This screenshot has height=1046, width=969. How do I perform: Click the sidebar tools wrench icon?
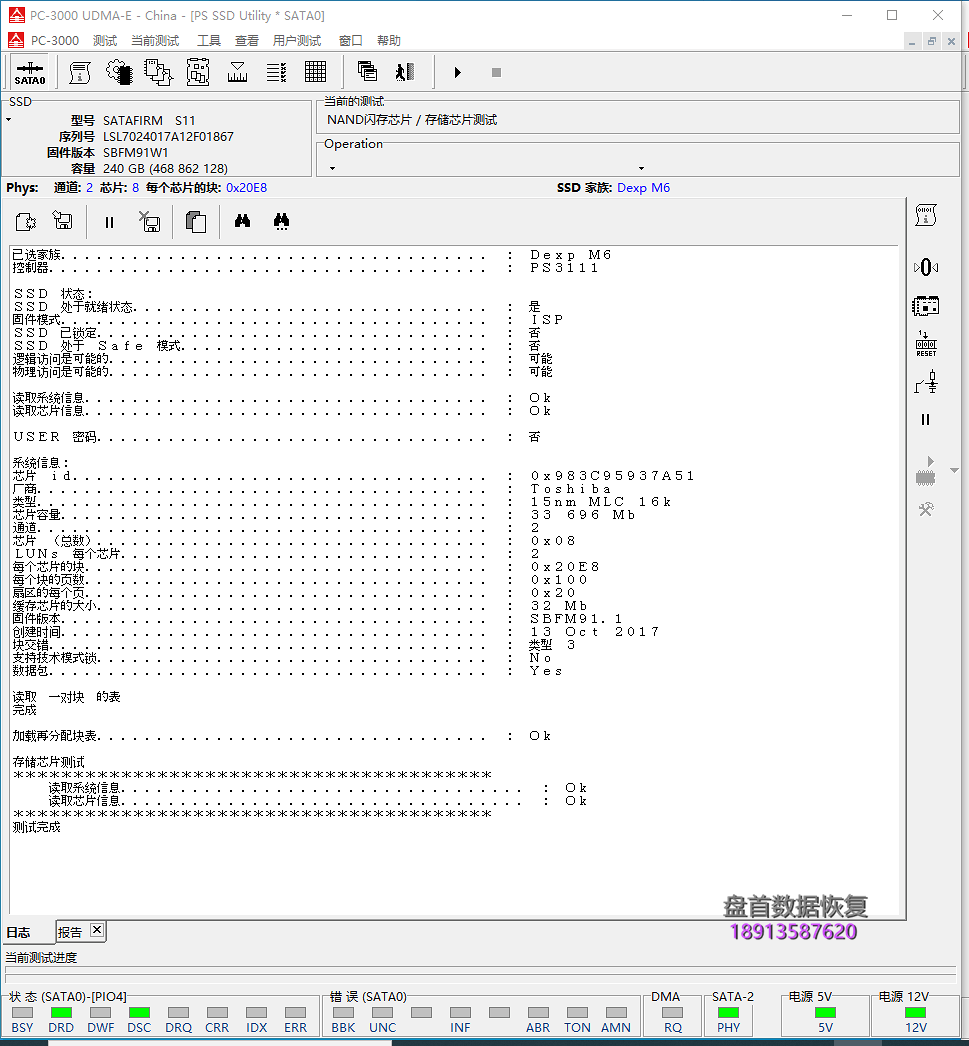(926, 510)
